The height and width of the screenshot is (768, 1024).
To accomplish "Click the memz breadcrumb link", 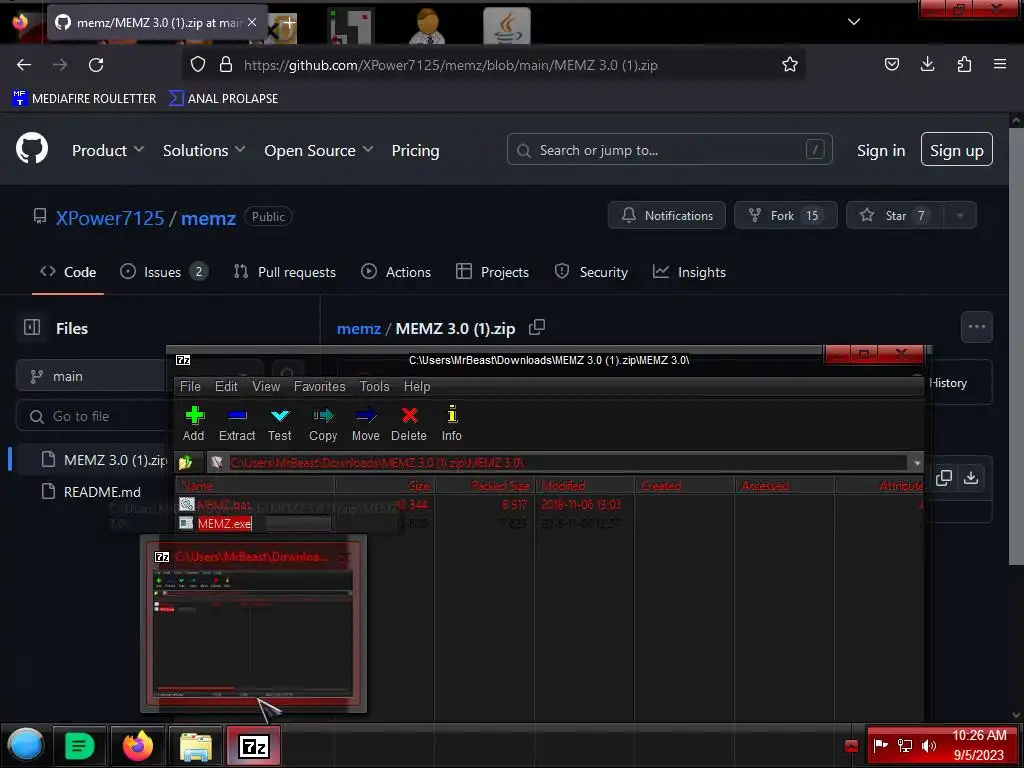I will click(x=359, y=328).
